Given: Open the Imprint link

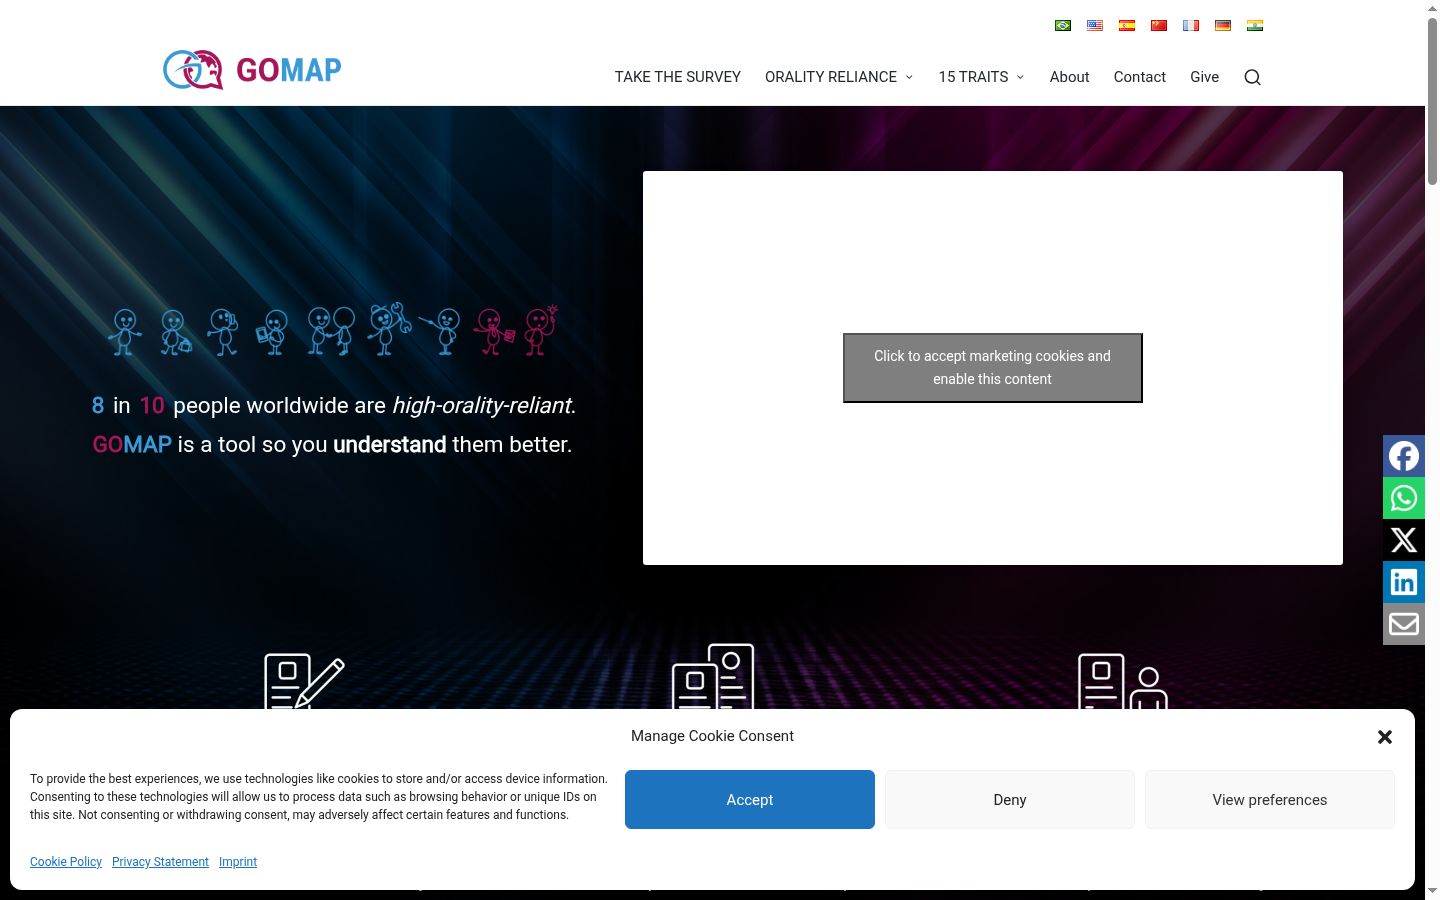Looking at the screenshot, I should coord(238,862).
